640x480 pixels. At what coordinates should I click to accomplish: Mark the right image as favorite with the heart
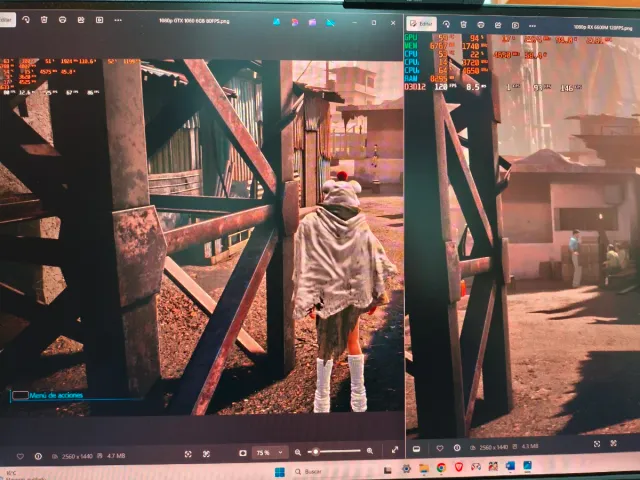(x=440, y=448)
